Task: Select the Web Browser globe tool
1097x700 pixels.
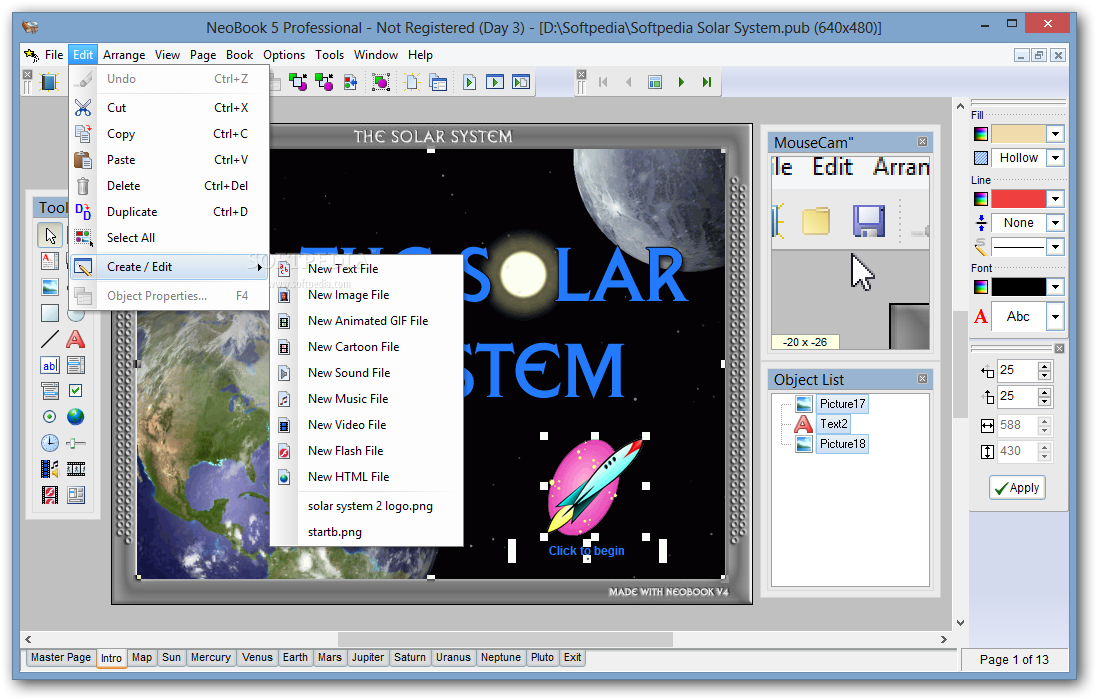Action: tap(76, 417)
